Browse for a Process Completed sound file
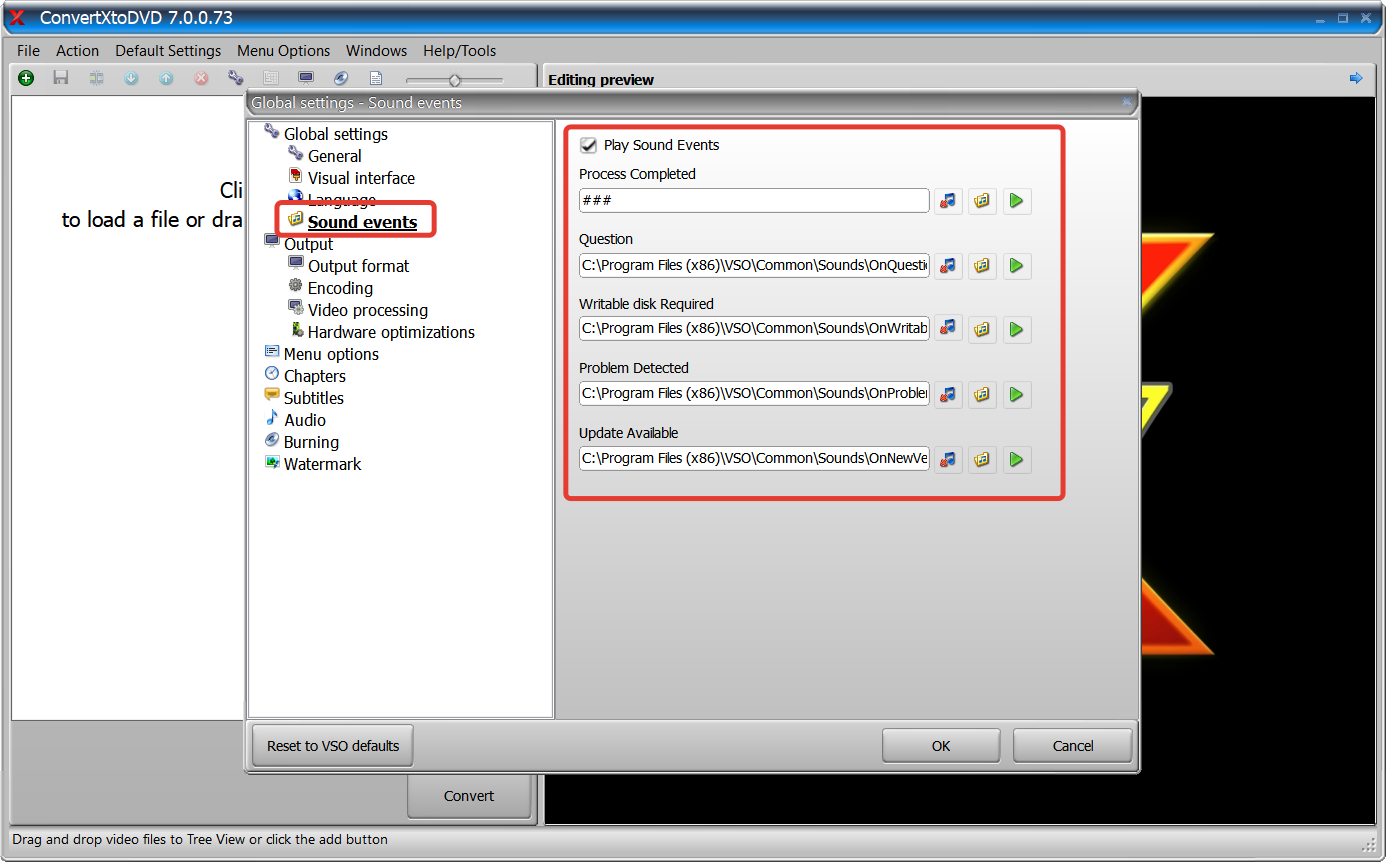This screenshot has height=862, width=1386. pyautogui.click(x=982, y=201)
